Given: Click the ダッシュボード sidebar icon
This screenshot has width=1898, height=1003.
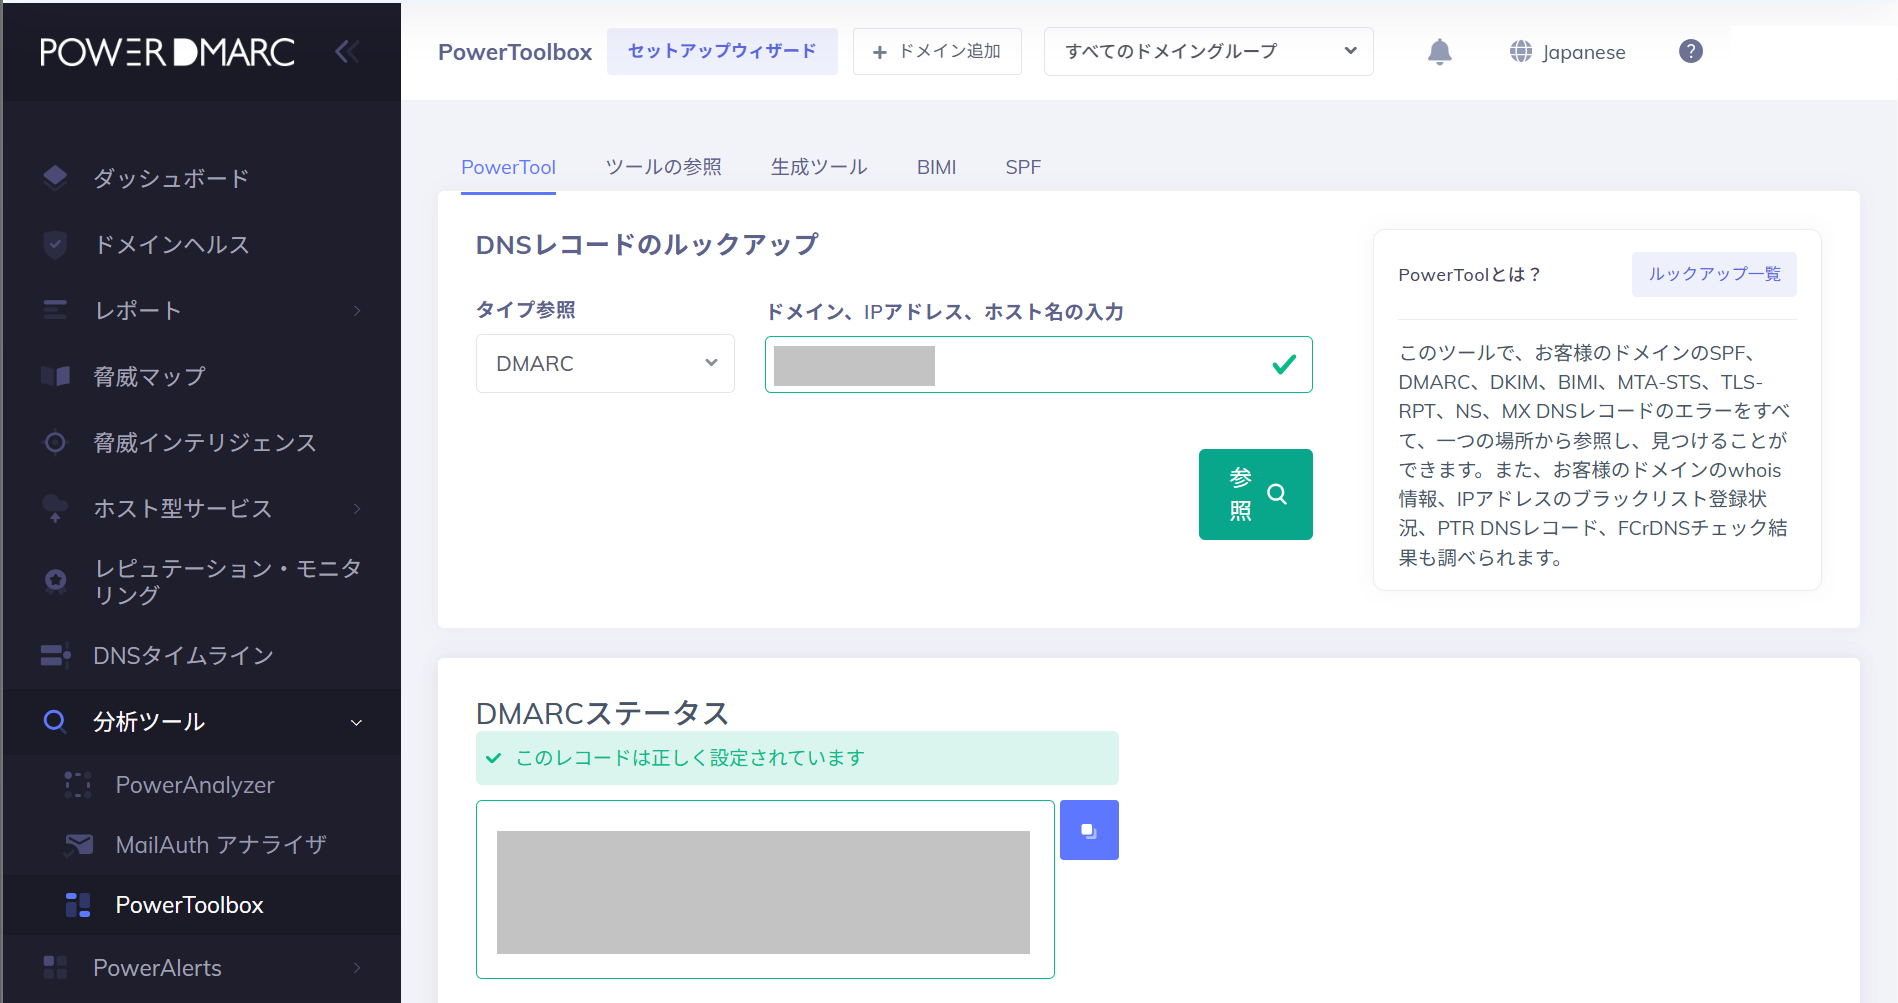Looking at the screenshot, I should 55,178.
